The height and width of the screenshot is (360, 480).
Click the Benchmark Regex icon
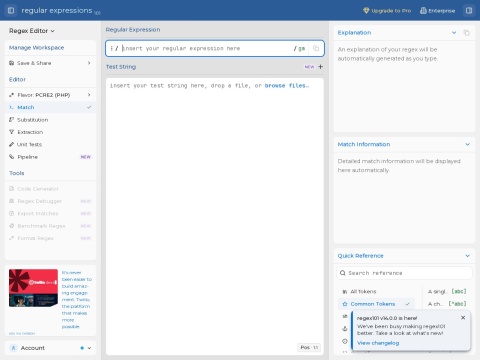pos(11,226)
